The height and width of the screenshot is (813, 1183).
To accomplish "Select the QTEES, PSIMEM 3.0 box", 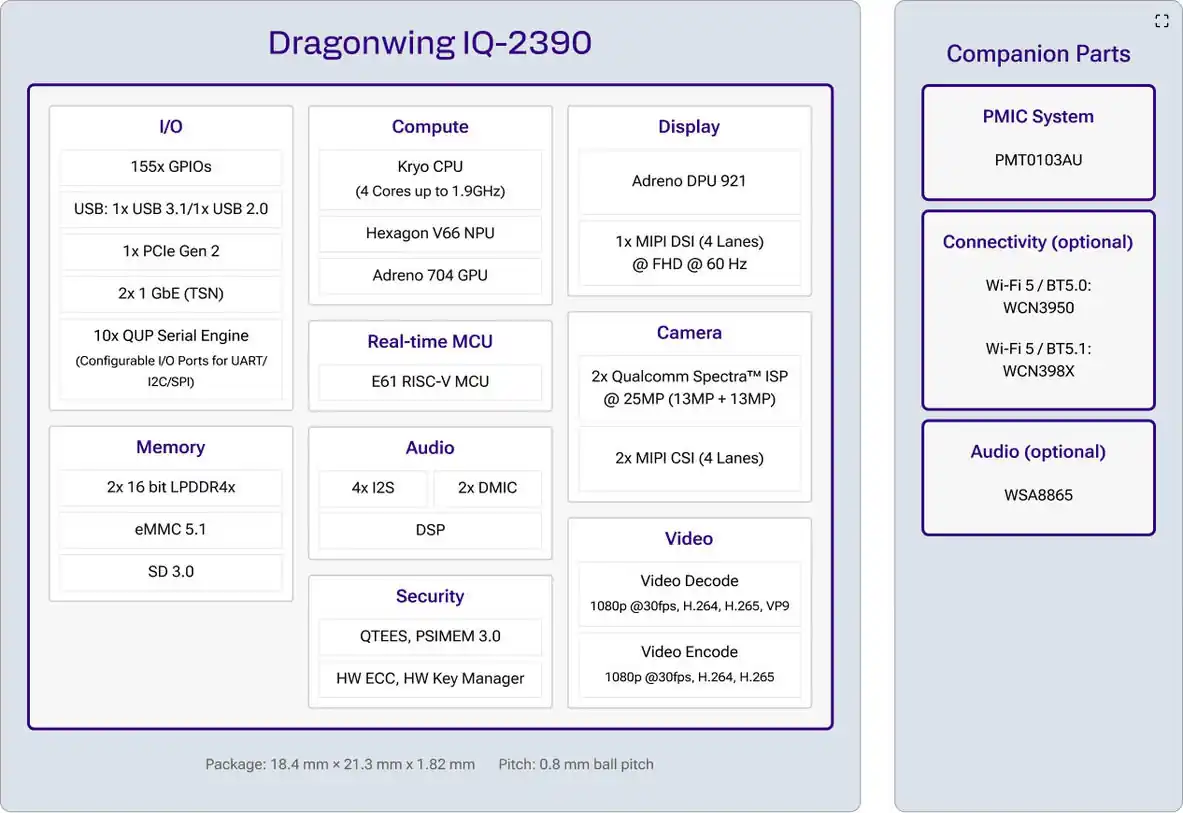I will (430, 637).
